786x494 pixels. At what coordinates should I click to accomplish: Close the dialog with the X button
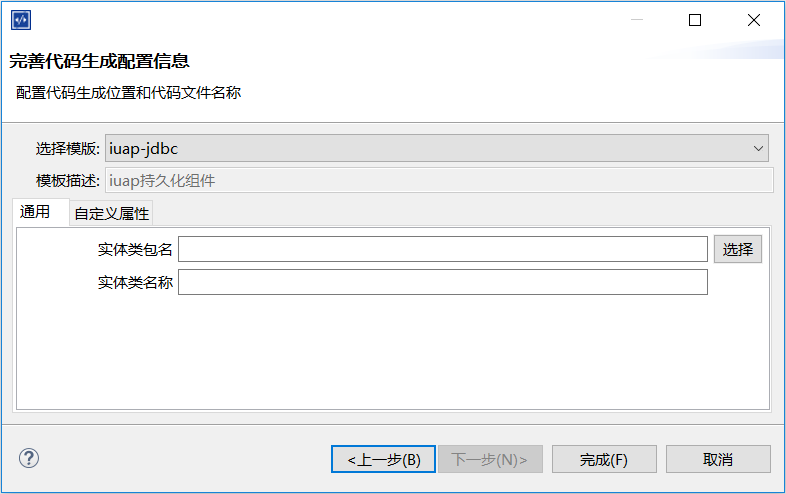(x=753, y=20)
